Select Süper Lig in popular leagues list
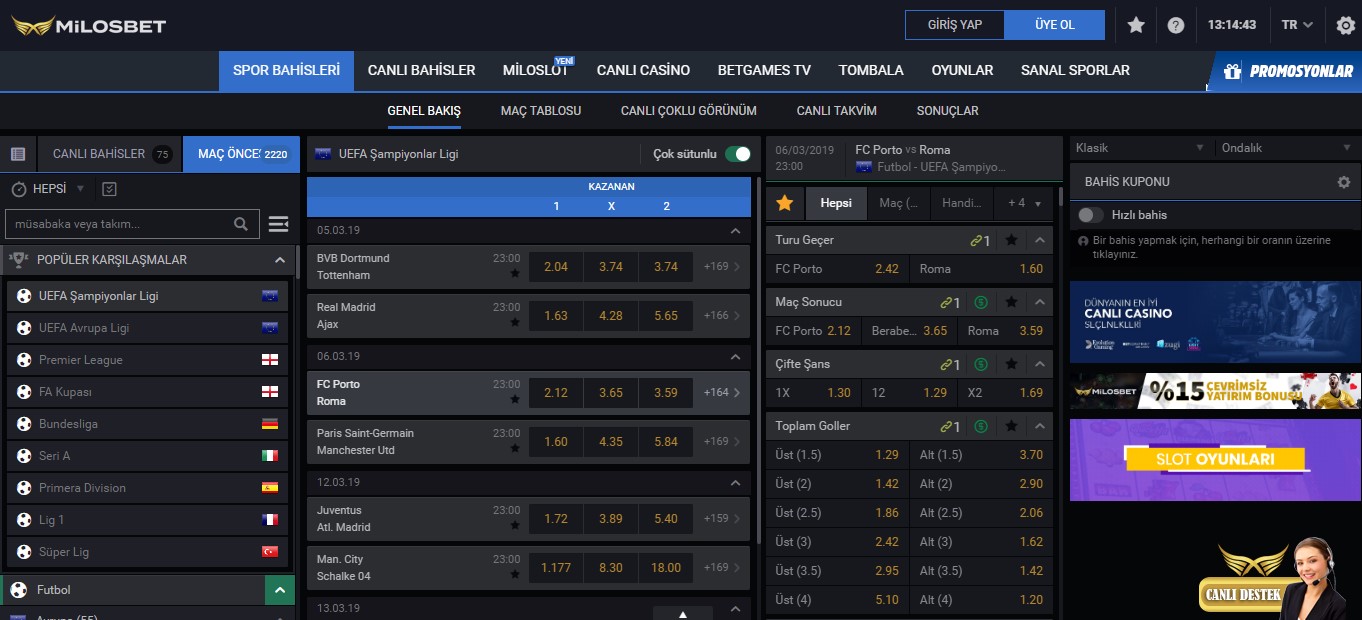Image resolution: width=1362 pixels, height=620 pixels. click(148, 552)
